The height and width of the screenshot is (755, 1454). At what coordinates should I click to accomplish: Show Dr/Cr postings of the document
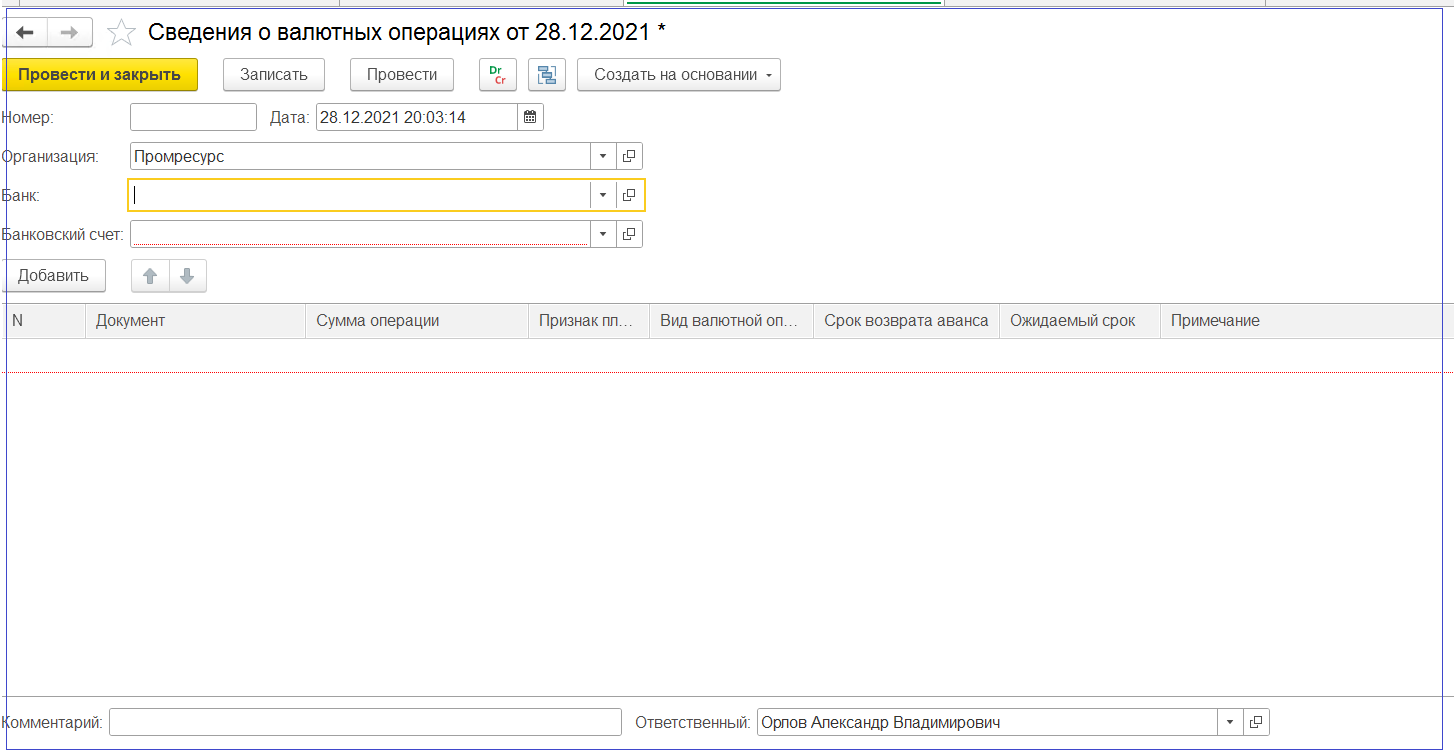[x=498, y=75]
